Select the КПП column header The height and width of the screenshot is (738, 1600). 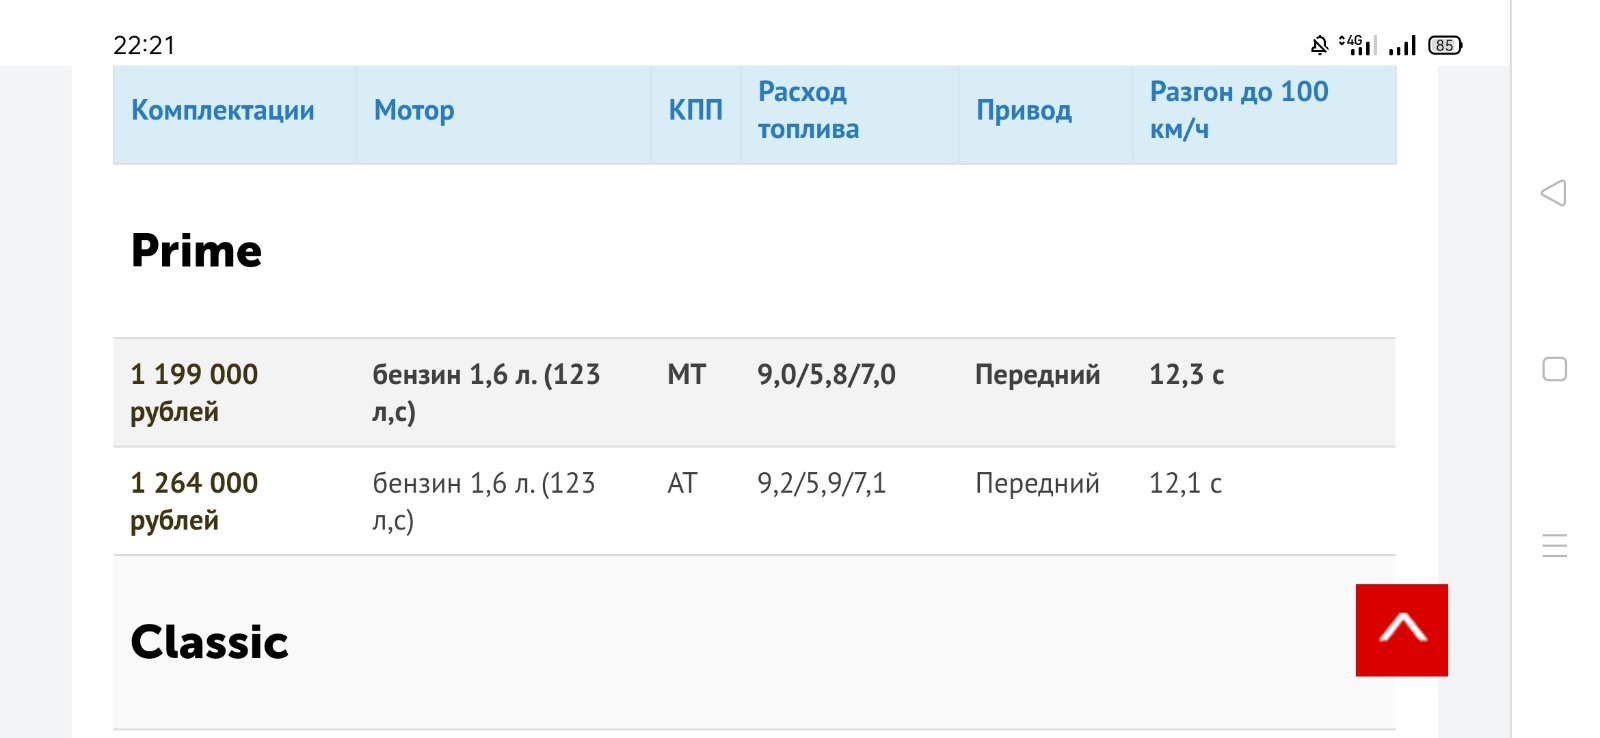pos(695,110)
